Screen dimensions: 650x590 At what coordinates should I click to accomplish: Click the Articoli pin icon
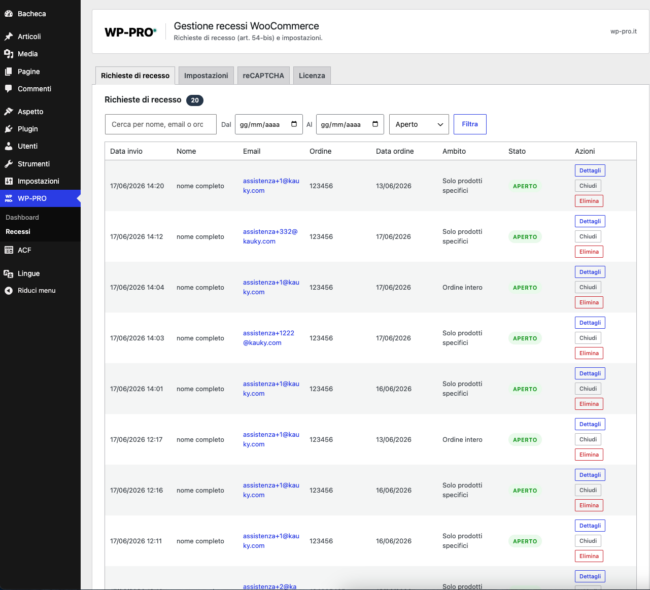[8, 36]
